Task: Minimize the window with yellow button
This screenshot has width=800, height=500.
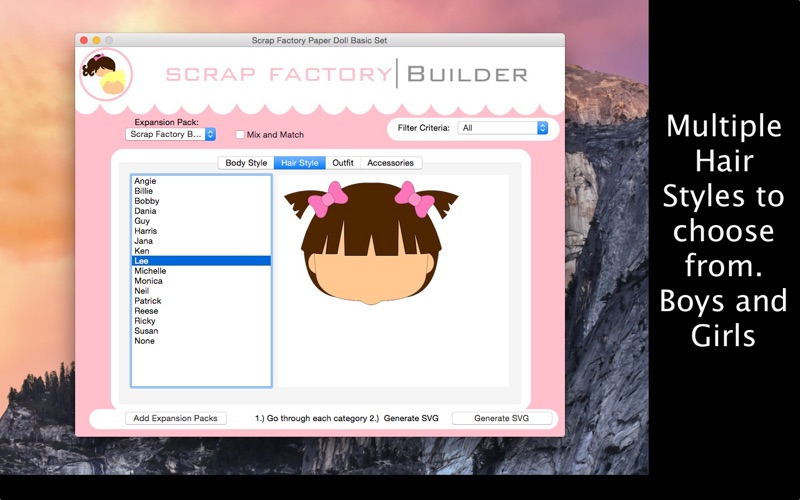Action: click(x=96, y=40)
